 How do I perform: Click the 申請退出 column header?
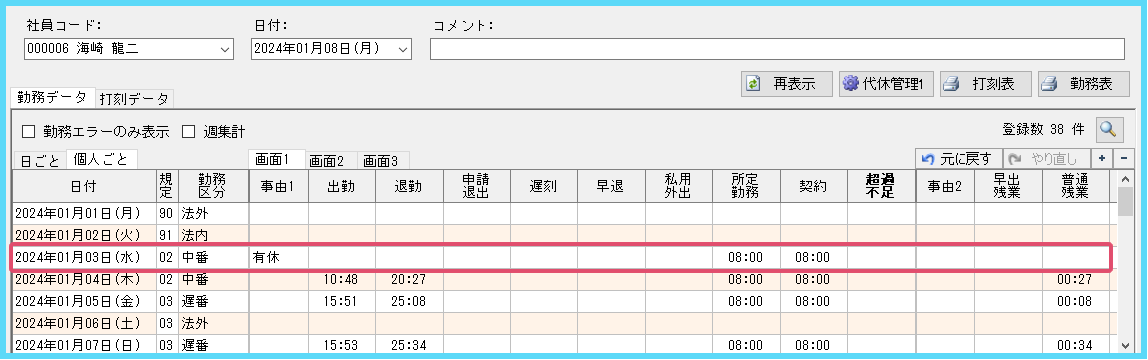[477, 187]
